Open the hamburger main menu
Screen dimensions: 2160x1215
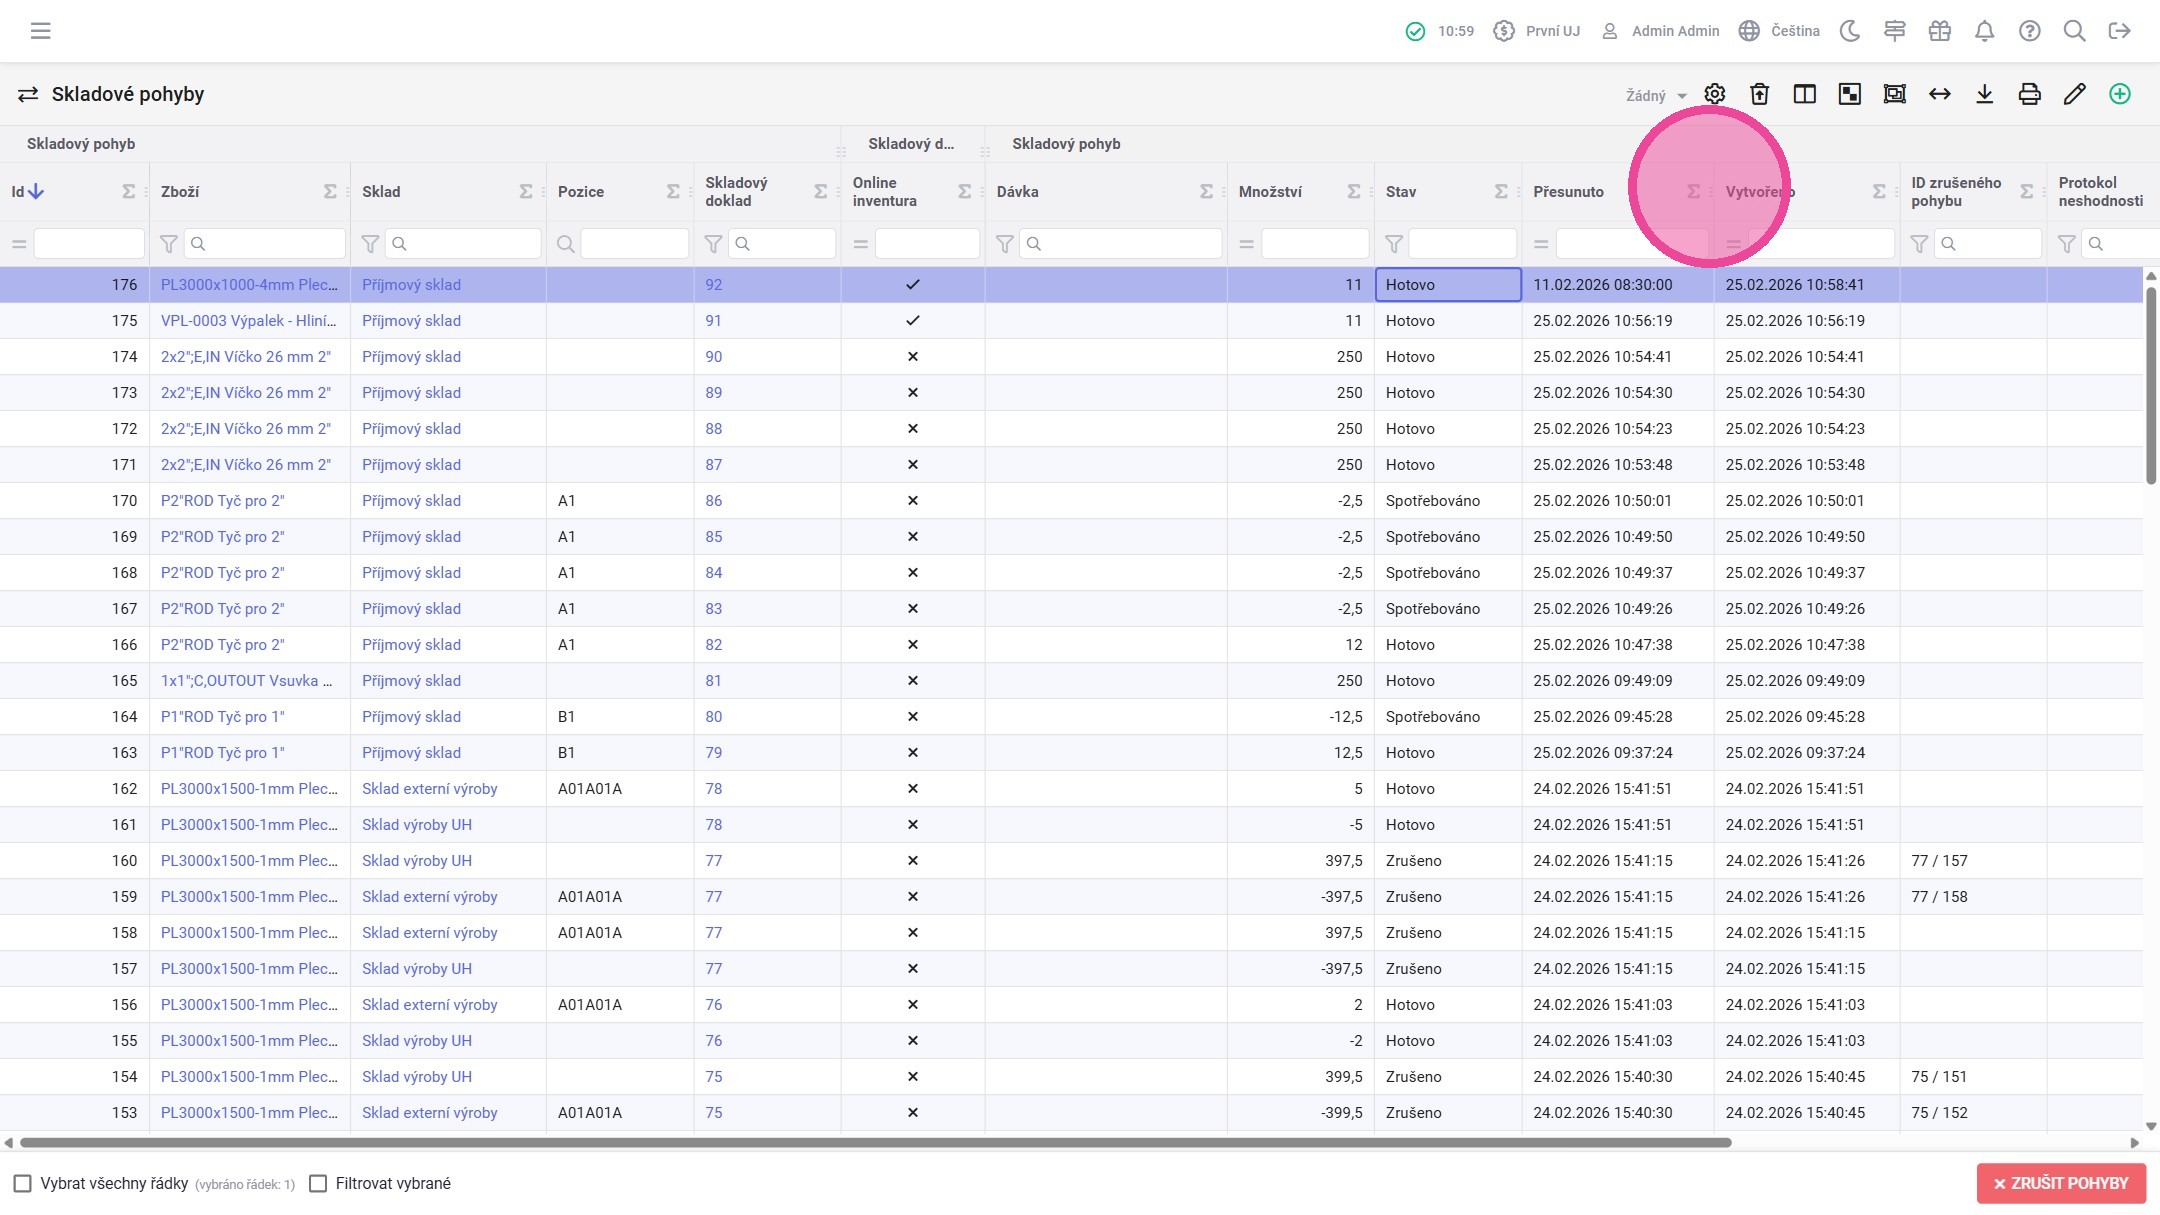pyautogui.click(x=40, y=31)
